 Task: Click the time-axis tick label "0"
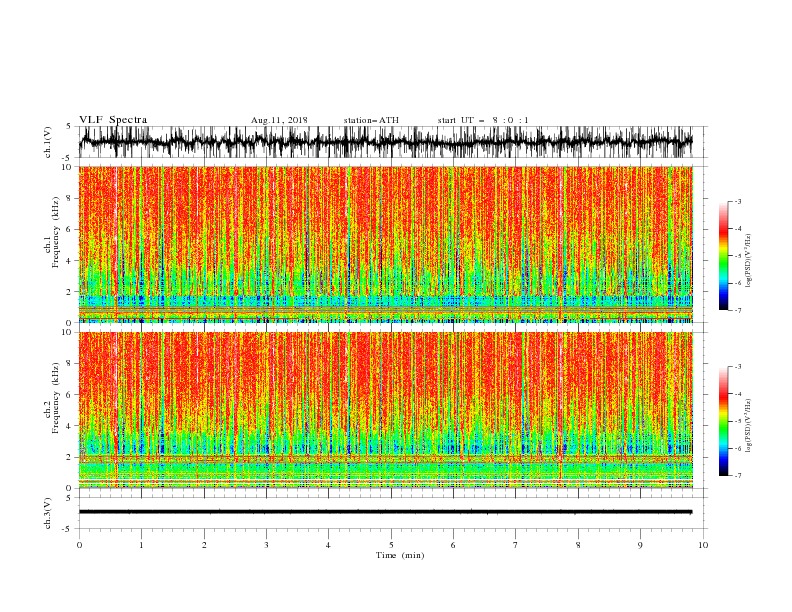(x=79, y=545)
